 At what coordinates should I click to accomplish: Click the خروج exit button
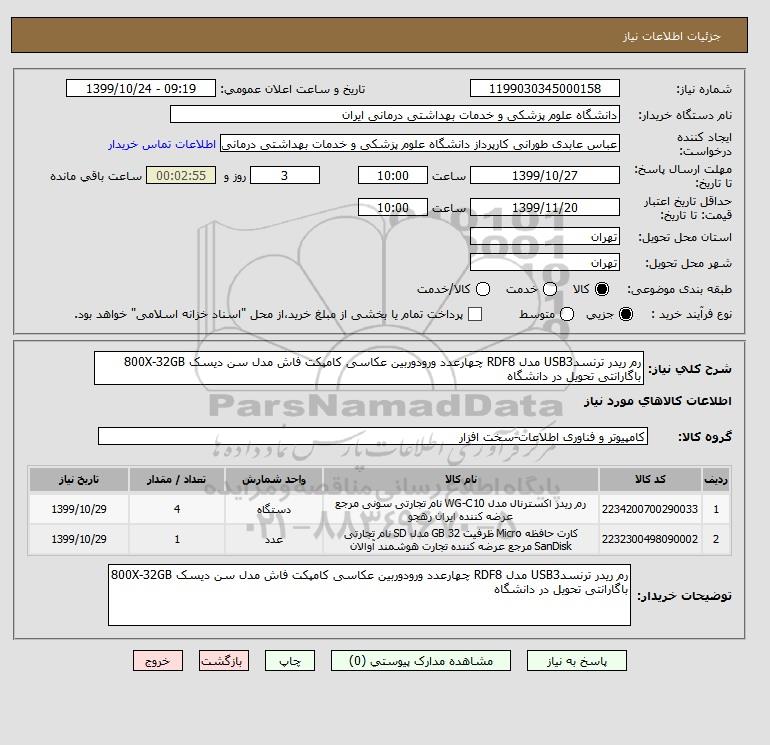coord(158,661)
